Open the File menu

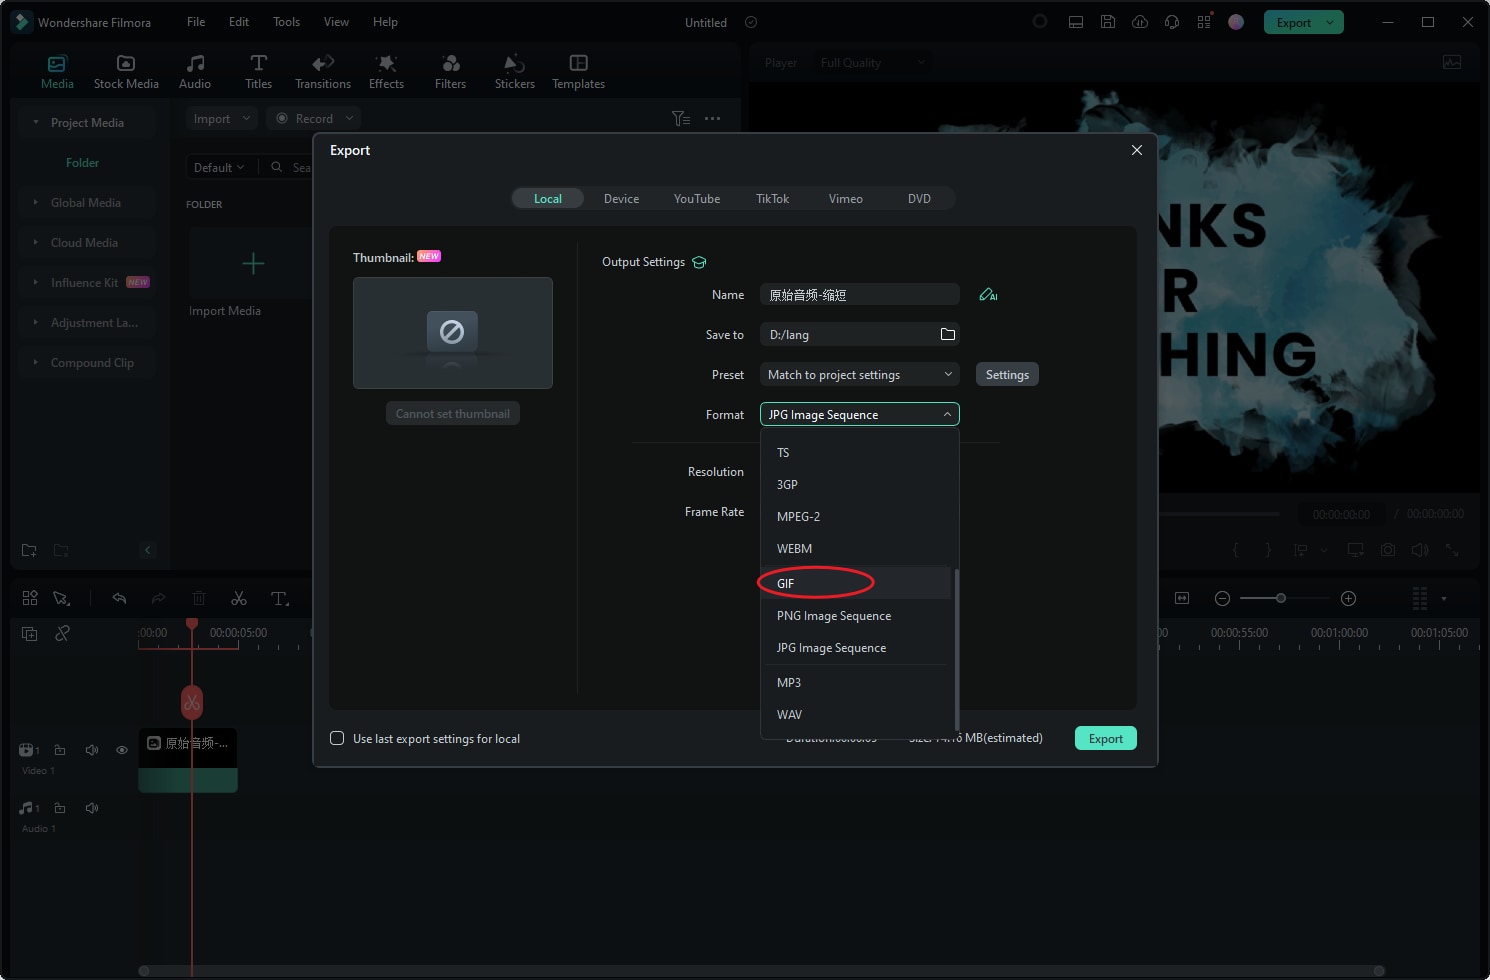pos(196,21)
